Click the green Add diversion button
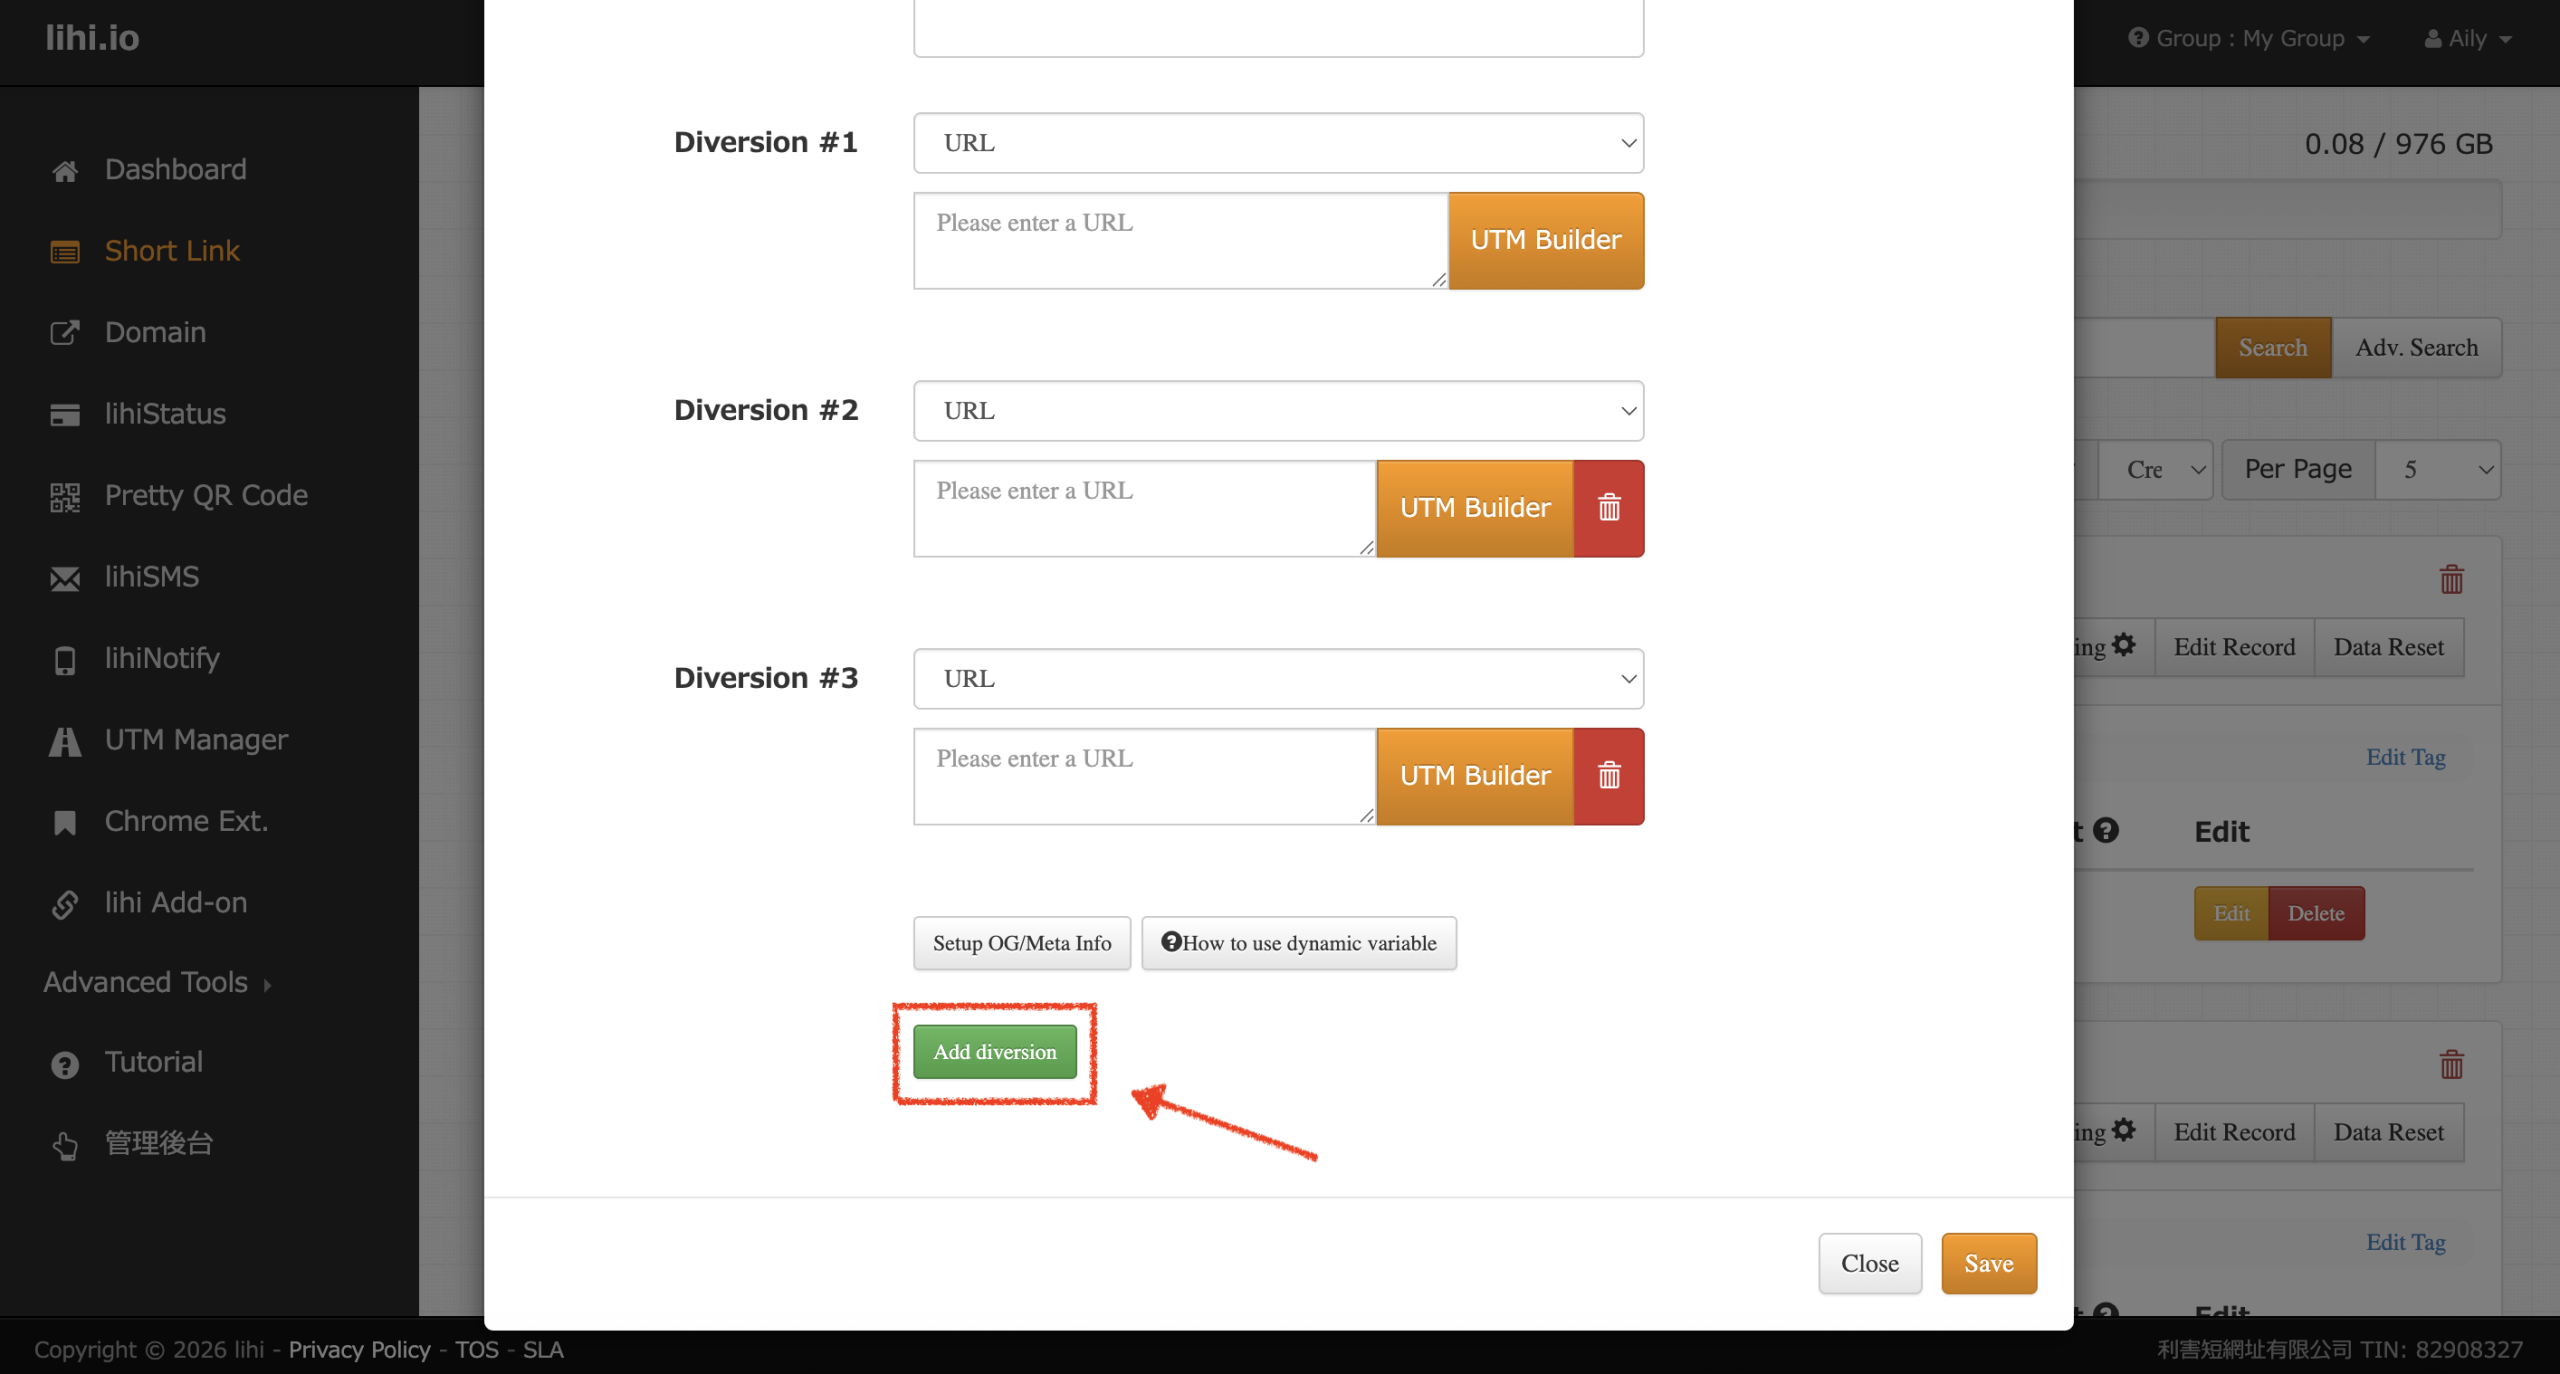This screenshot has width=2560, height=1374. pyautogui.click(x=994, y=1052)
